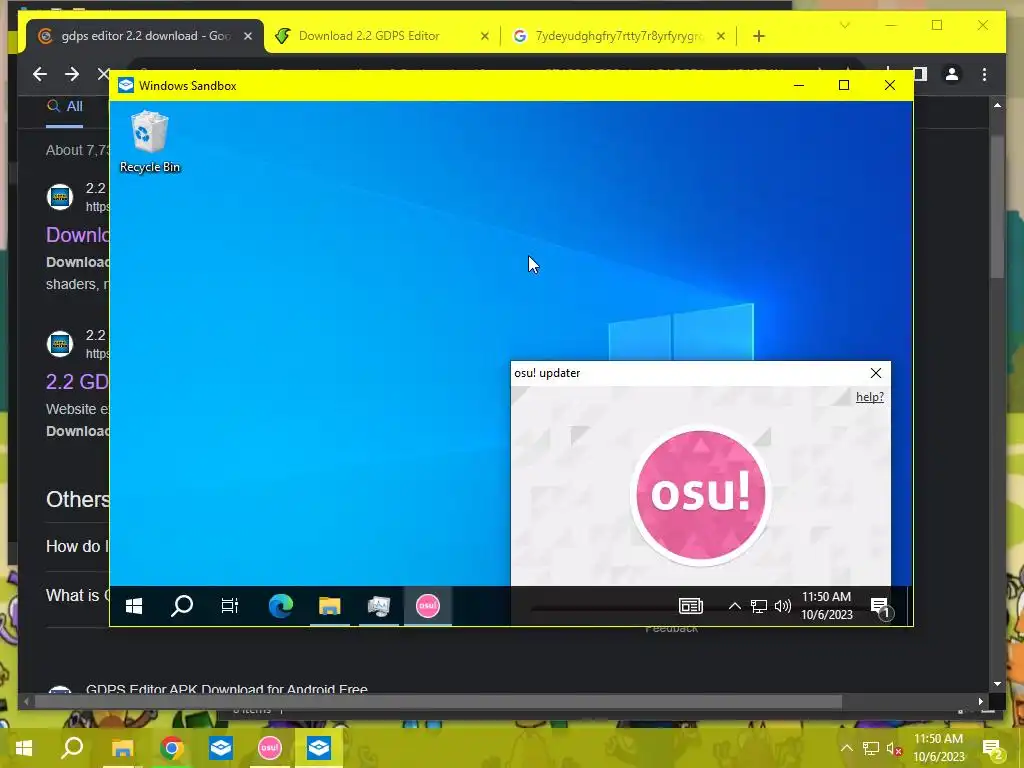
Task: Close the 7ydeyudghgfry7rtty7r8yrfyrygr tab
Action: 720,37
